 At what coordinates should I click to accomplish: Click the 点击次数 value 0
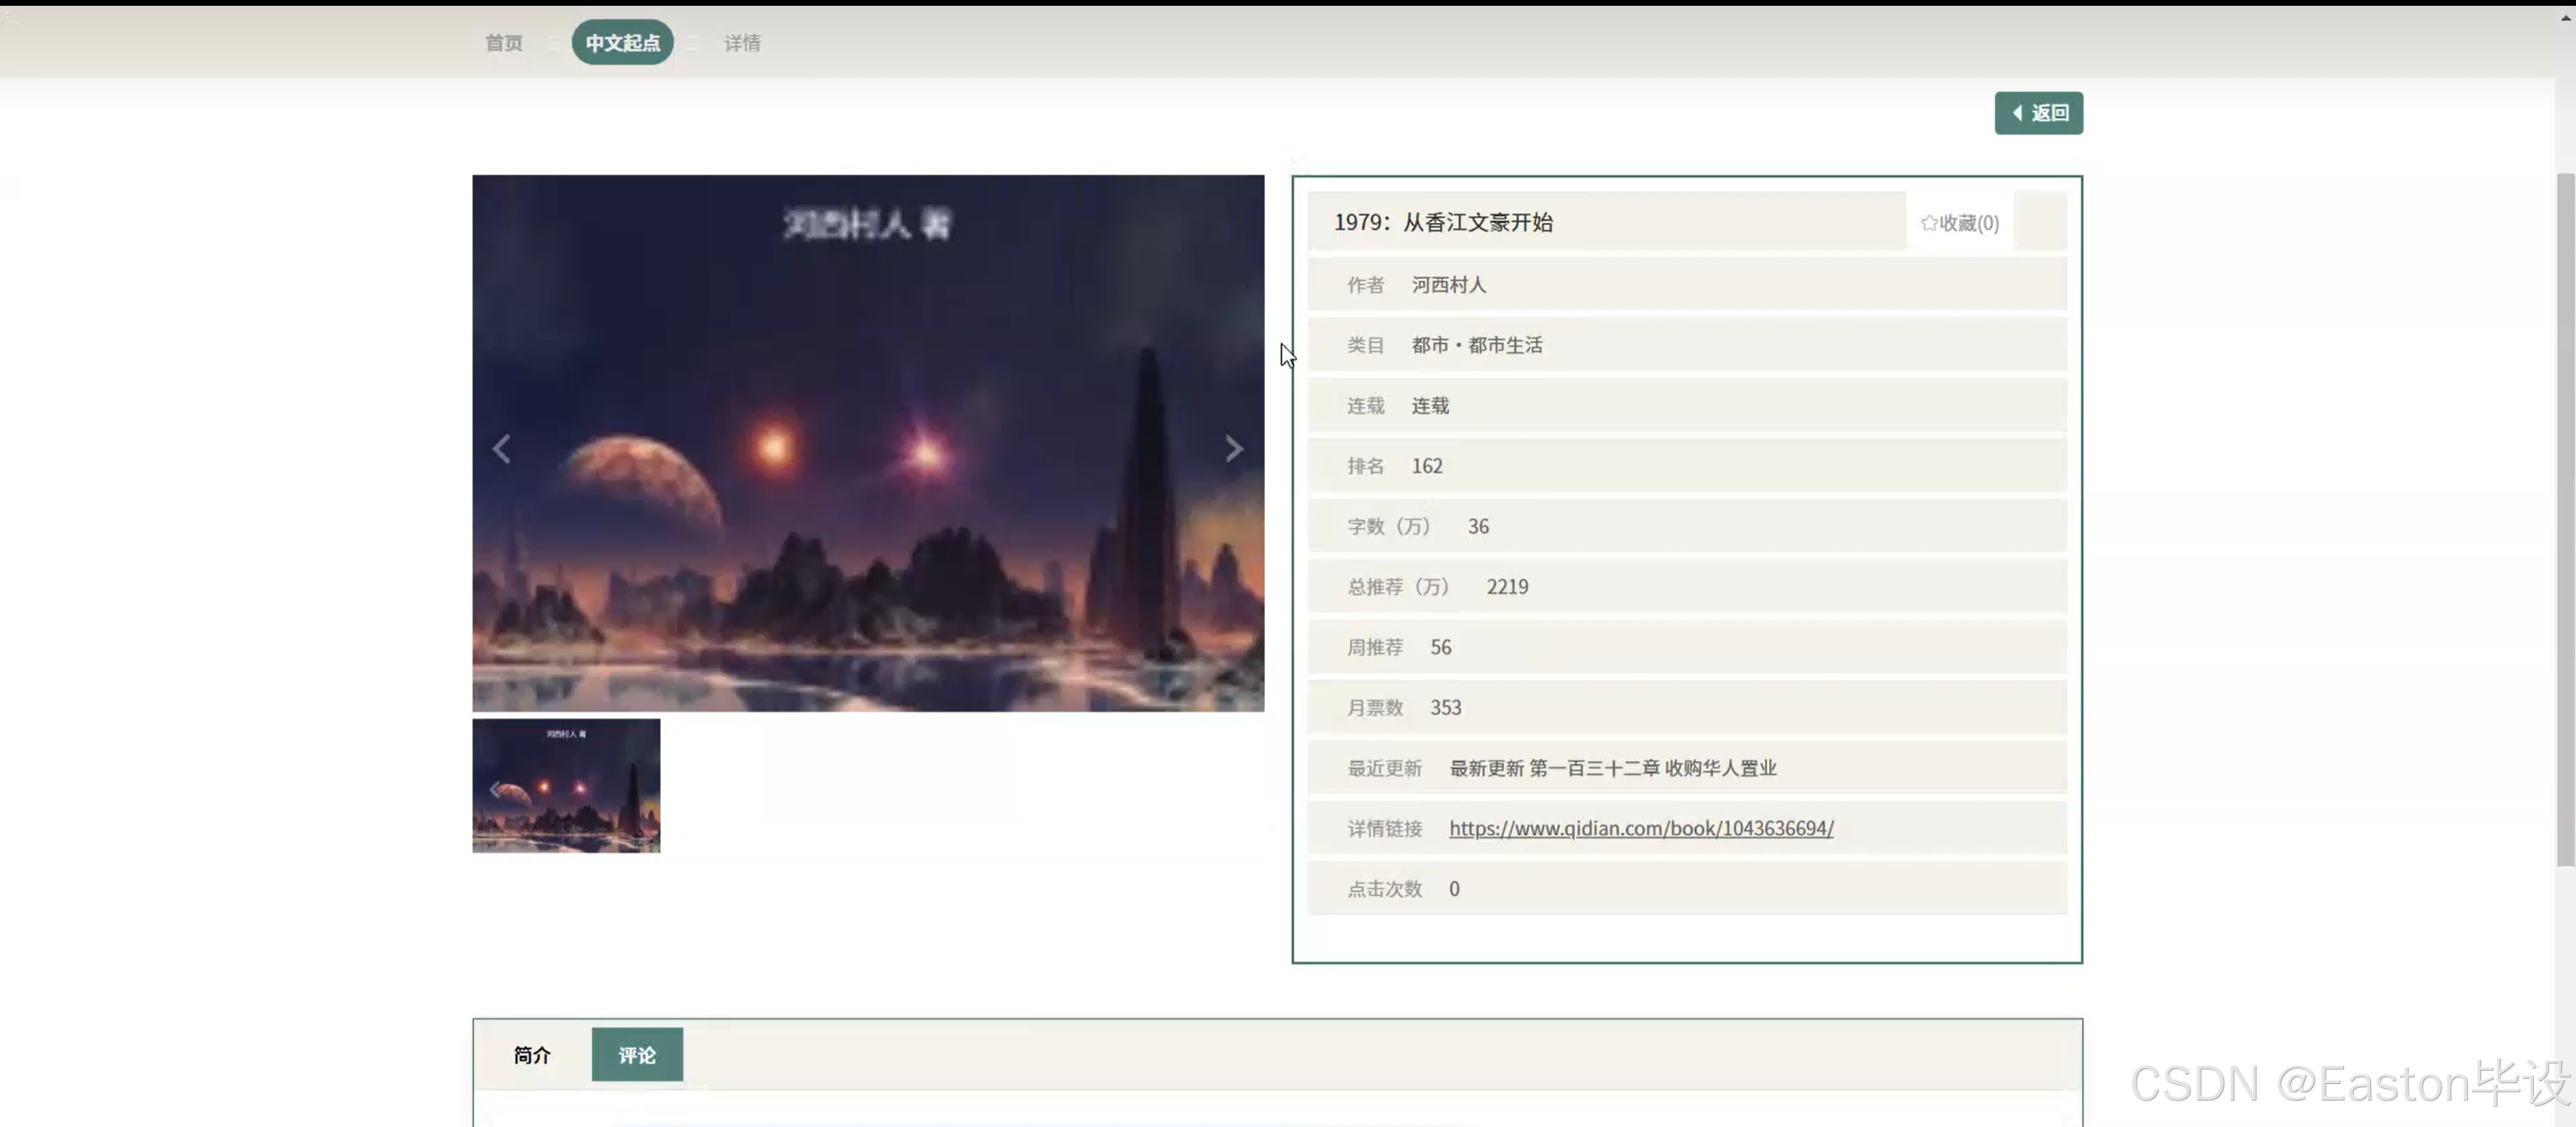click(x=1454, y=889)
